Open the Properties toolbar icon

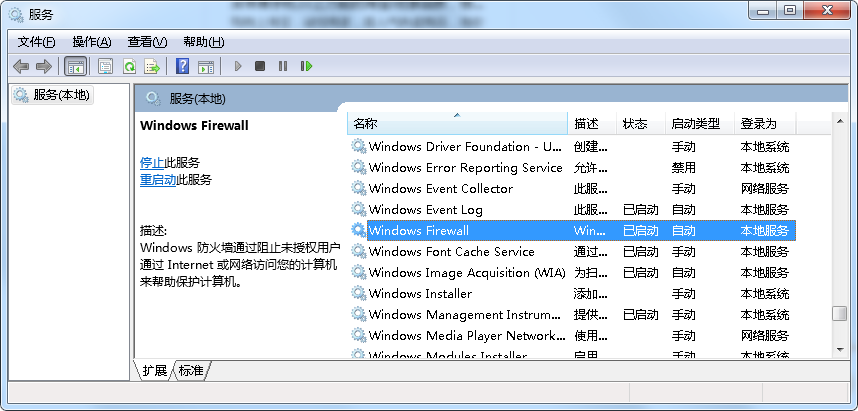point(105,67)
